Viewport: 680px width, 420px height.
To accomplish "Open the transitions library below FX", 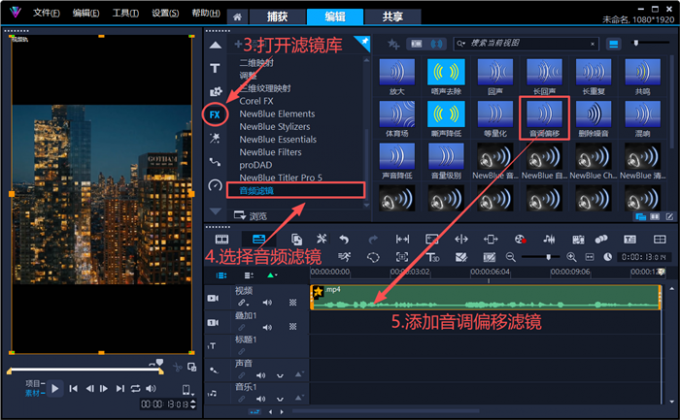I will coord(215,138).
